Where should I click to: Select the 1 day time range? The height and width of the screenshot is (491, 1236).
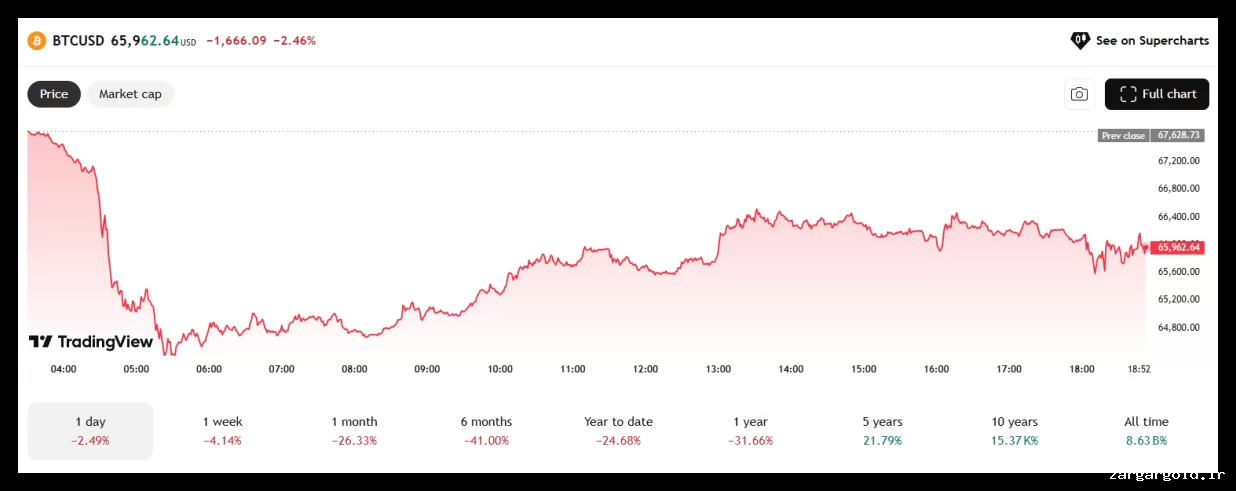pyautogui.click(x=90, y=430)
